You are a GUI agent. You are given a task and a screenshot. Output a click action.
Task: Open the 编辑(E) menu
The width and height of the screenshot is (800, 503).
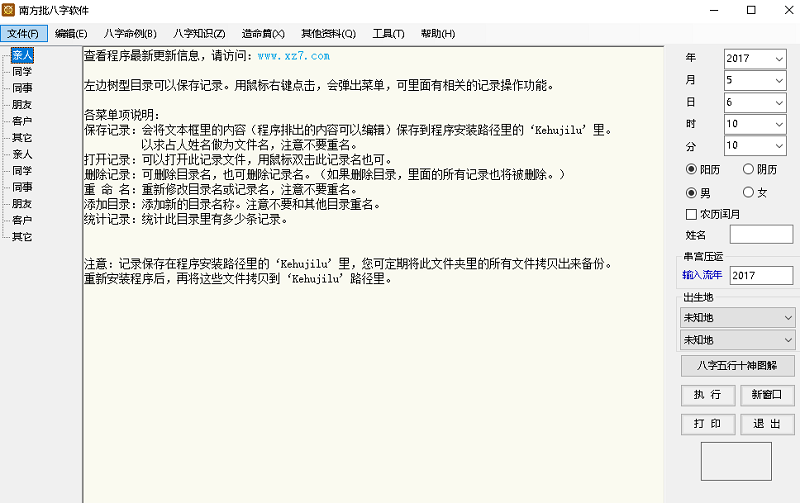(71, 34)
